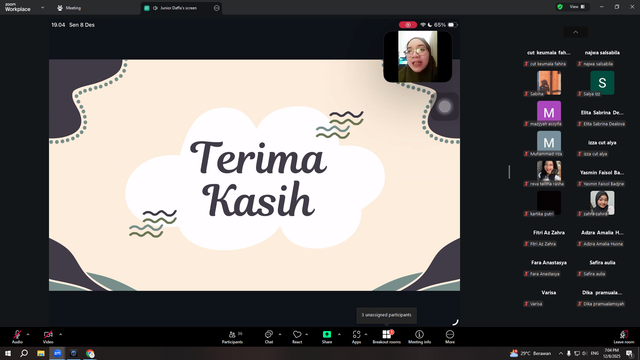Click the ENG language indicator
Image resolution: width=640 pixels, height=360 pixels.
tap(595, 353)
